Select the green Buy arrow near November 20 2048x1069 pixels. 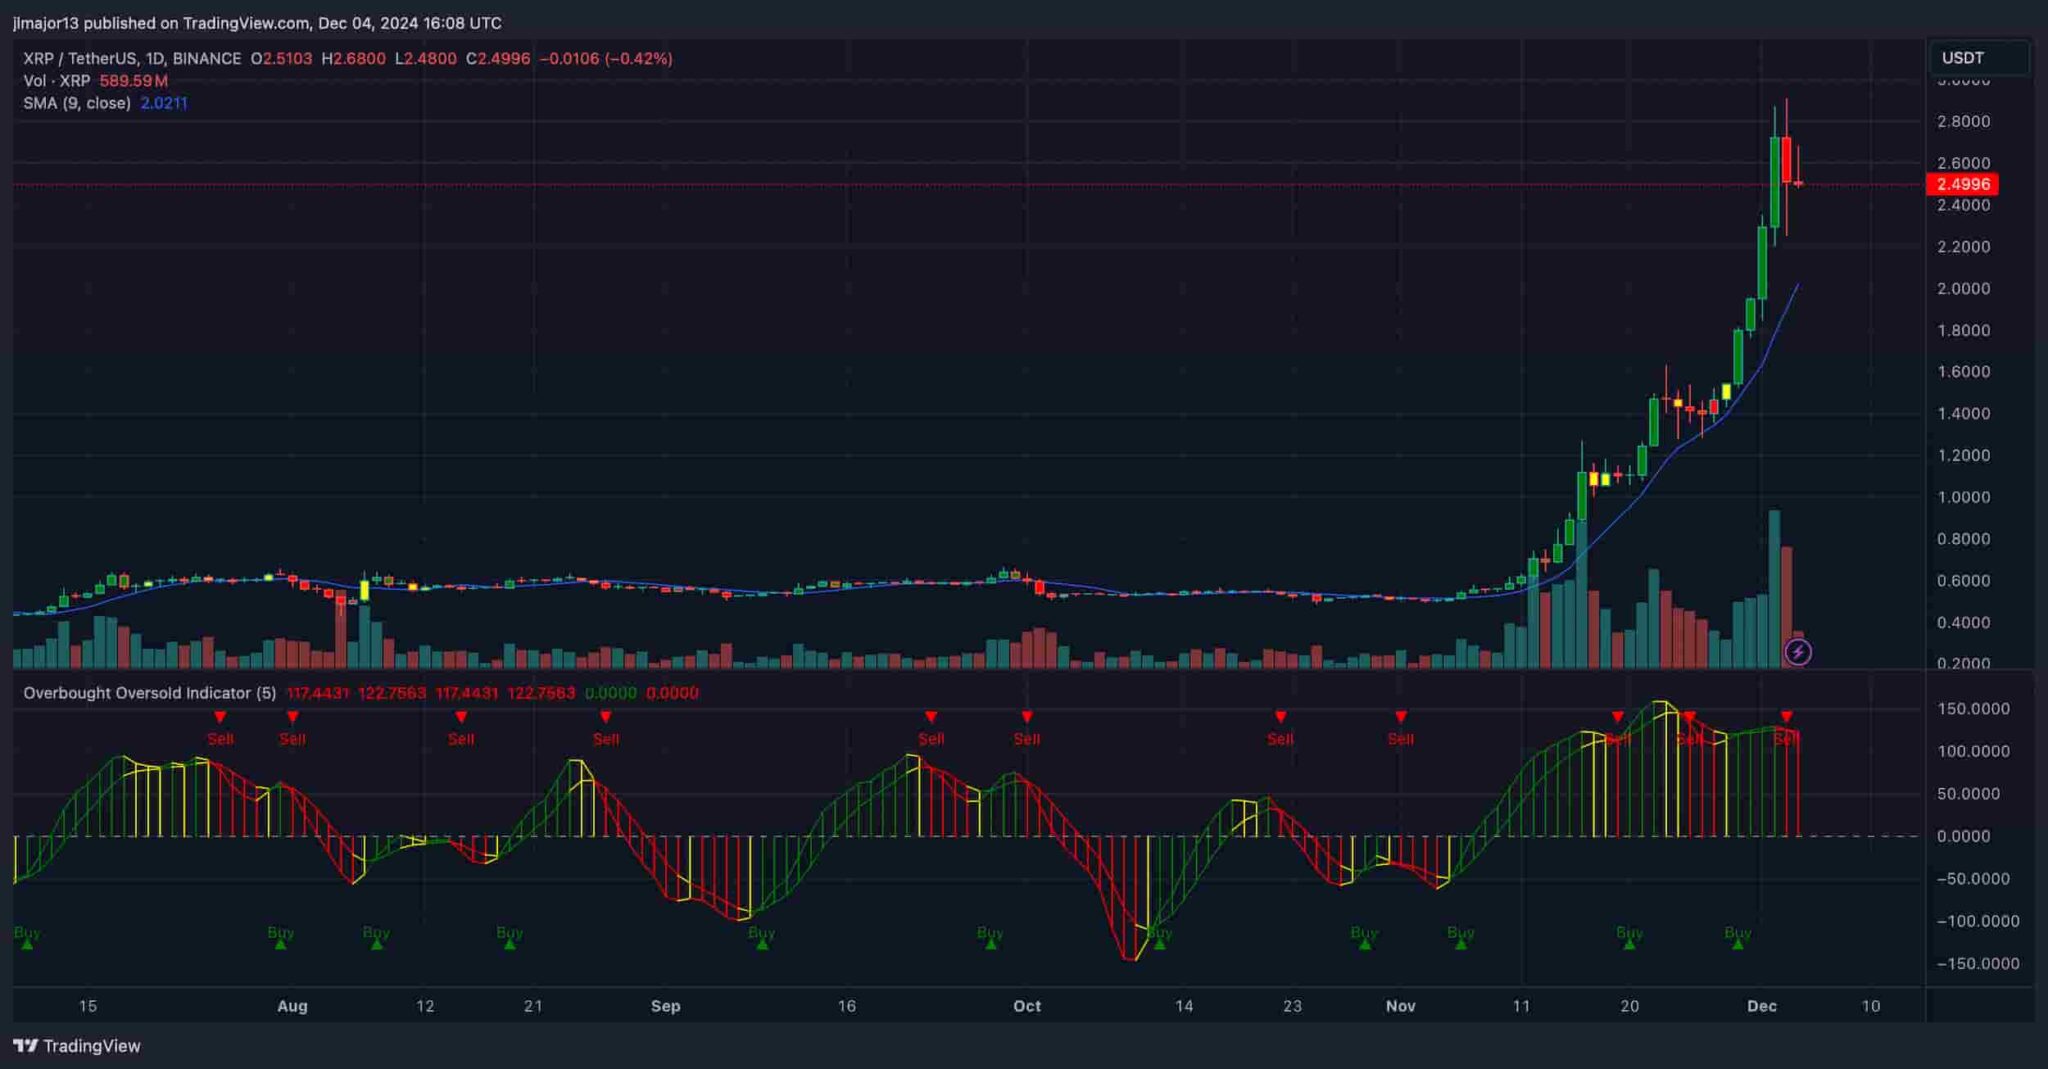pyautogui.click(x=1630, y=938)
